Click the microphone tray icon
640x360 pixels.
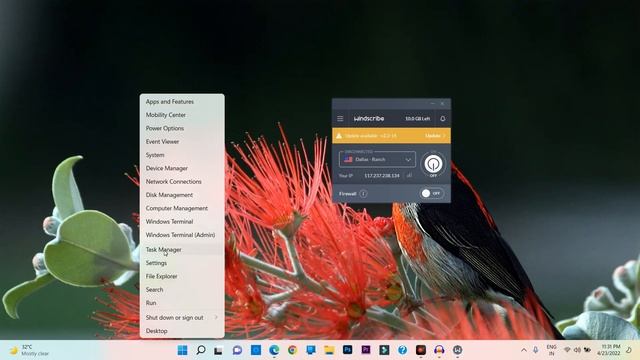(536, 350)
